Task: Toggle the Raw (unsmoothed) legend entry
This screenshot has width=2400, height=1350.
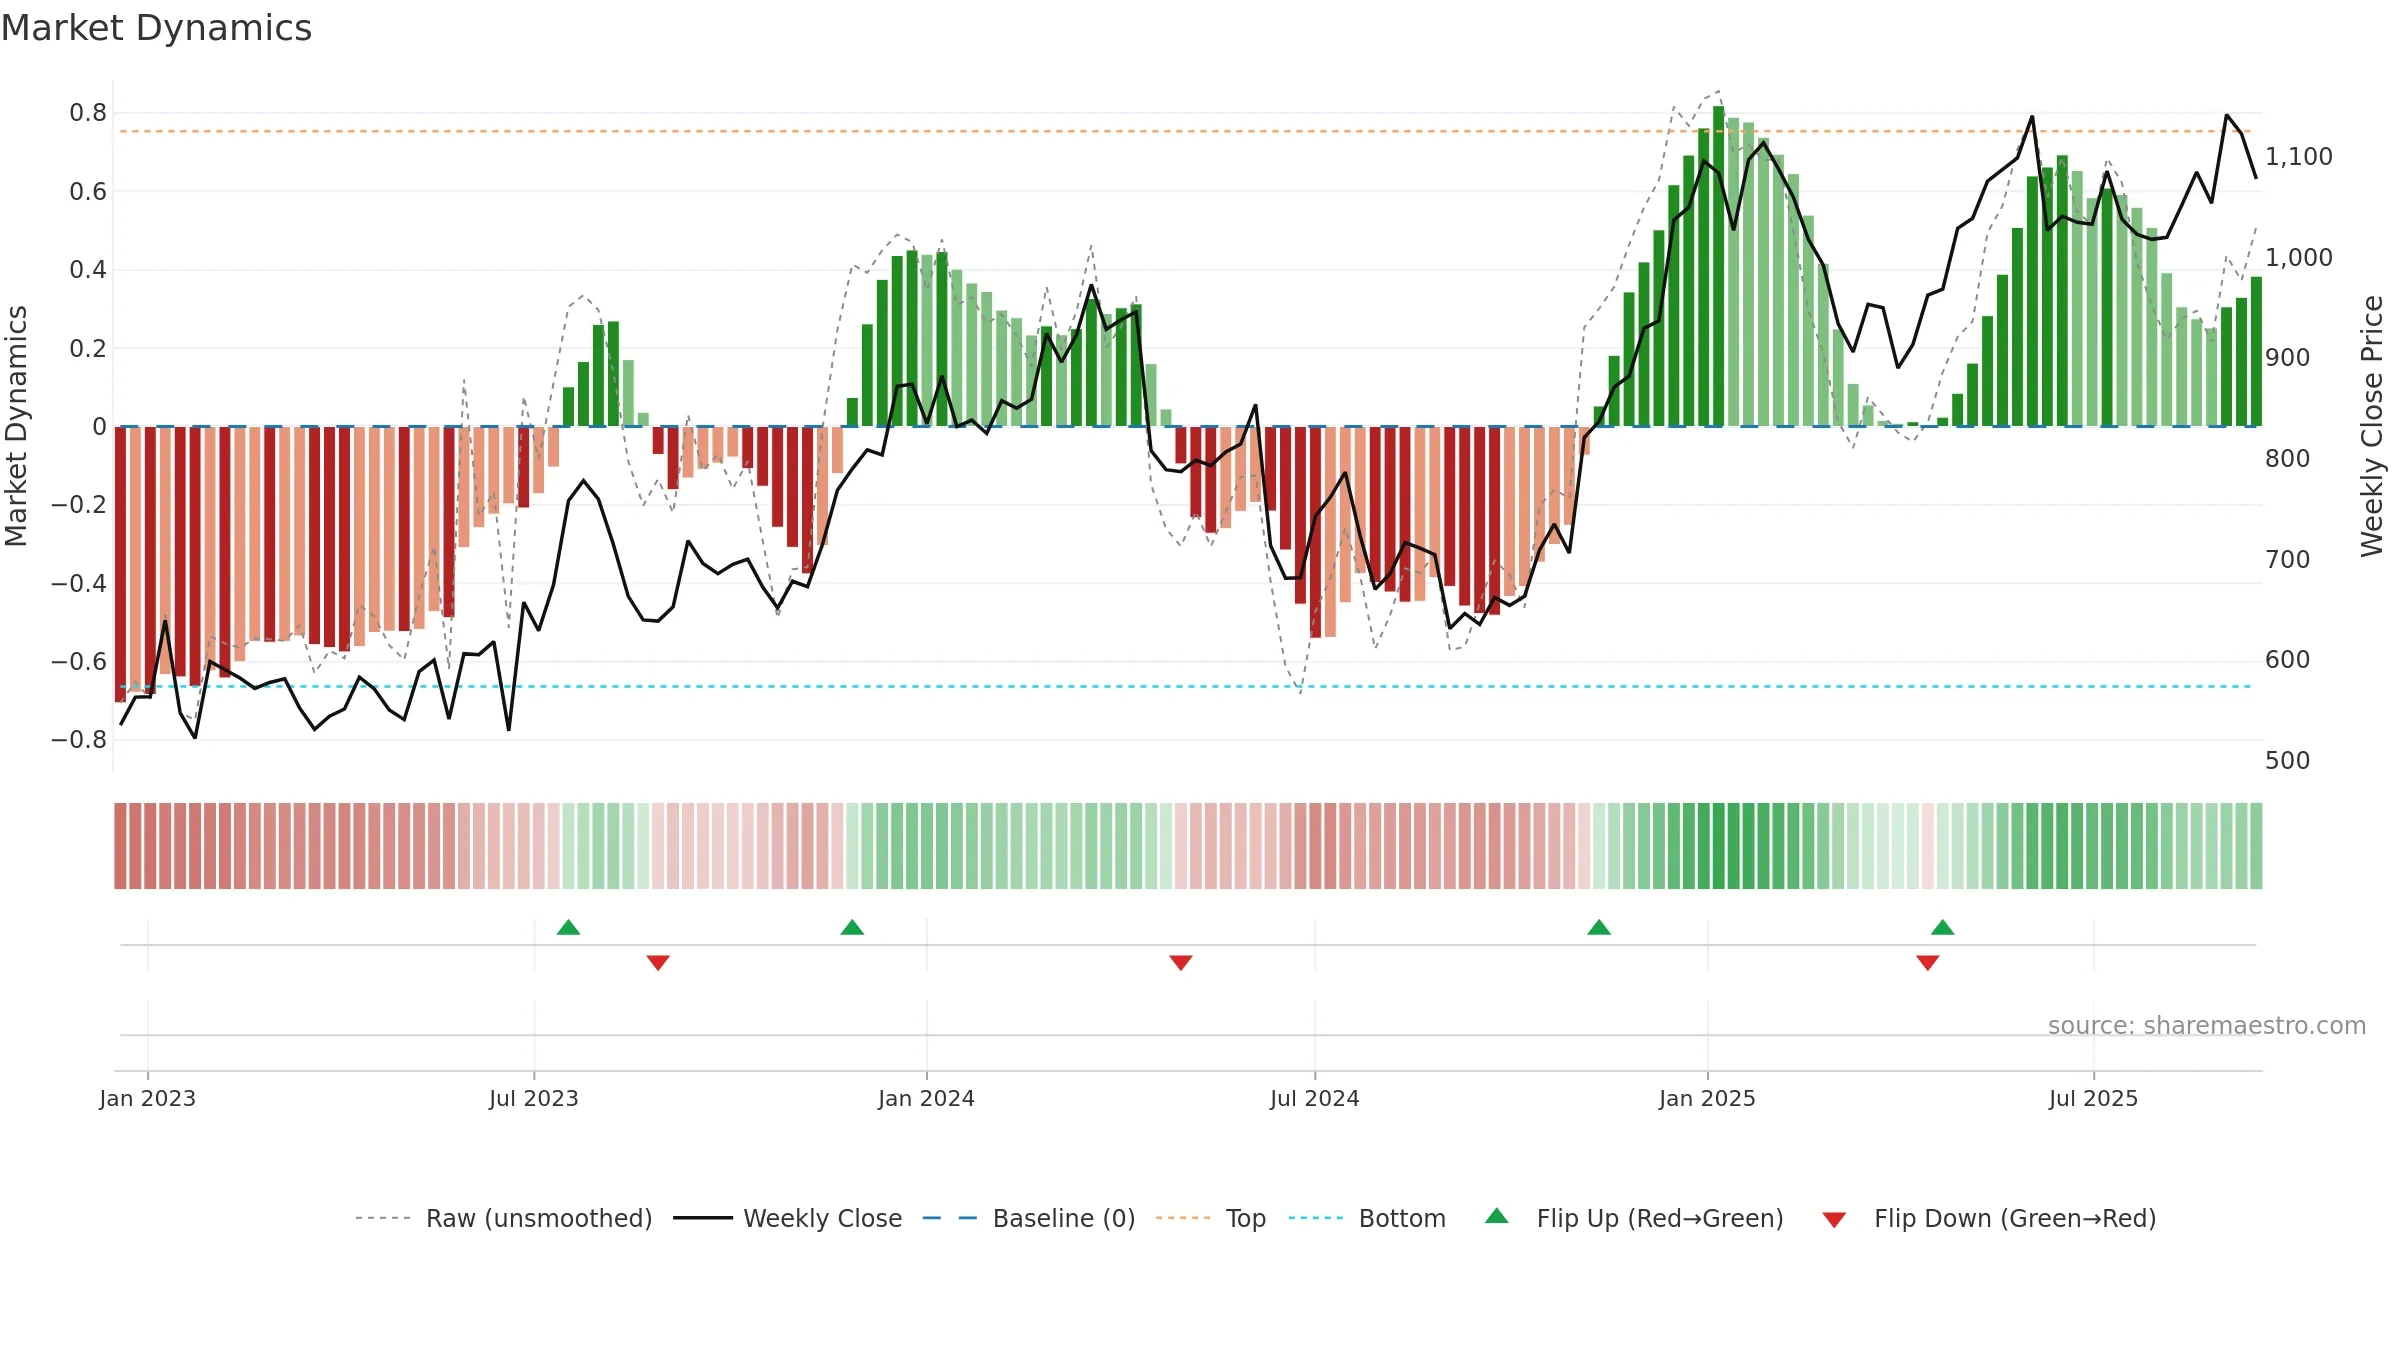Action: 503,1218
